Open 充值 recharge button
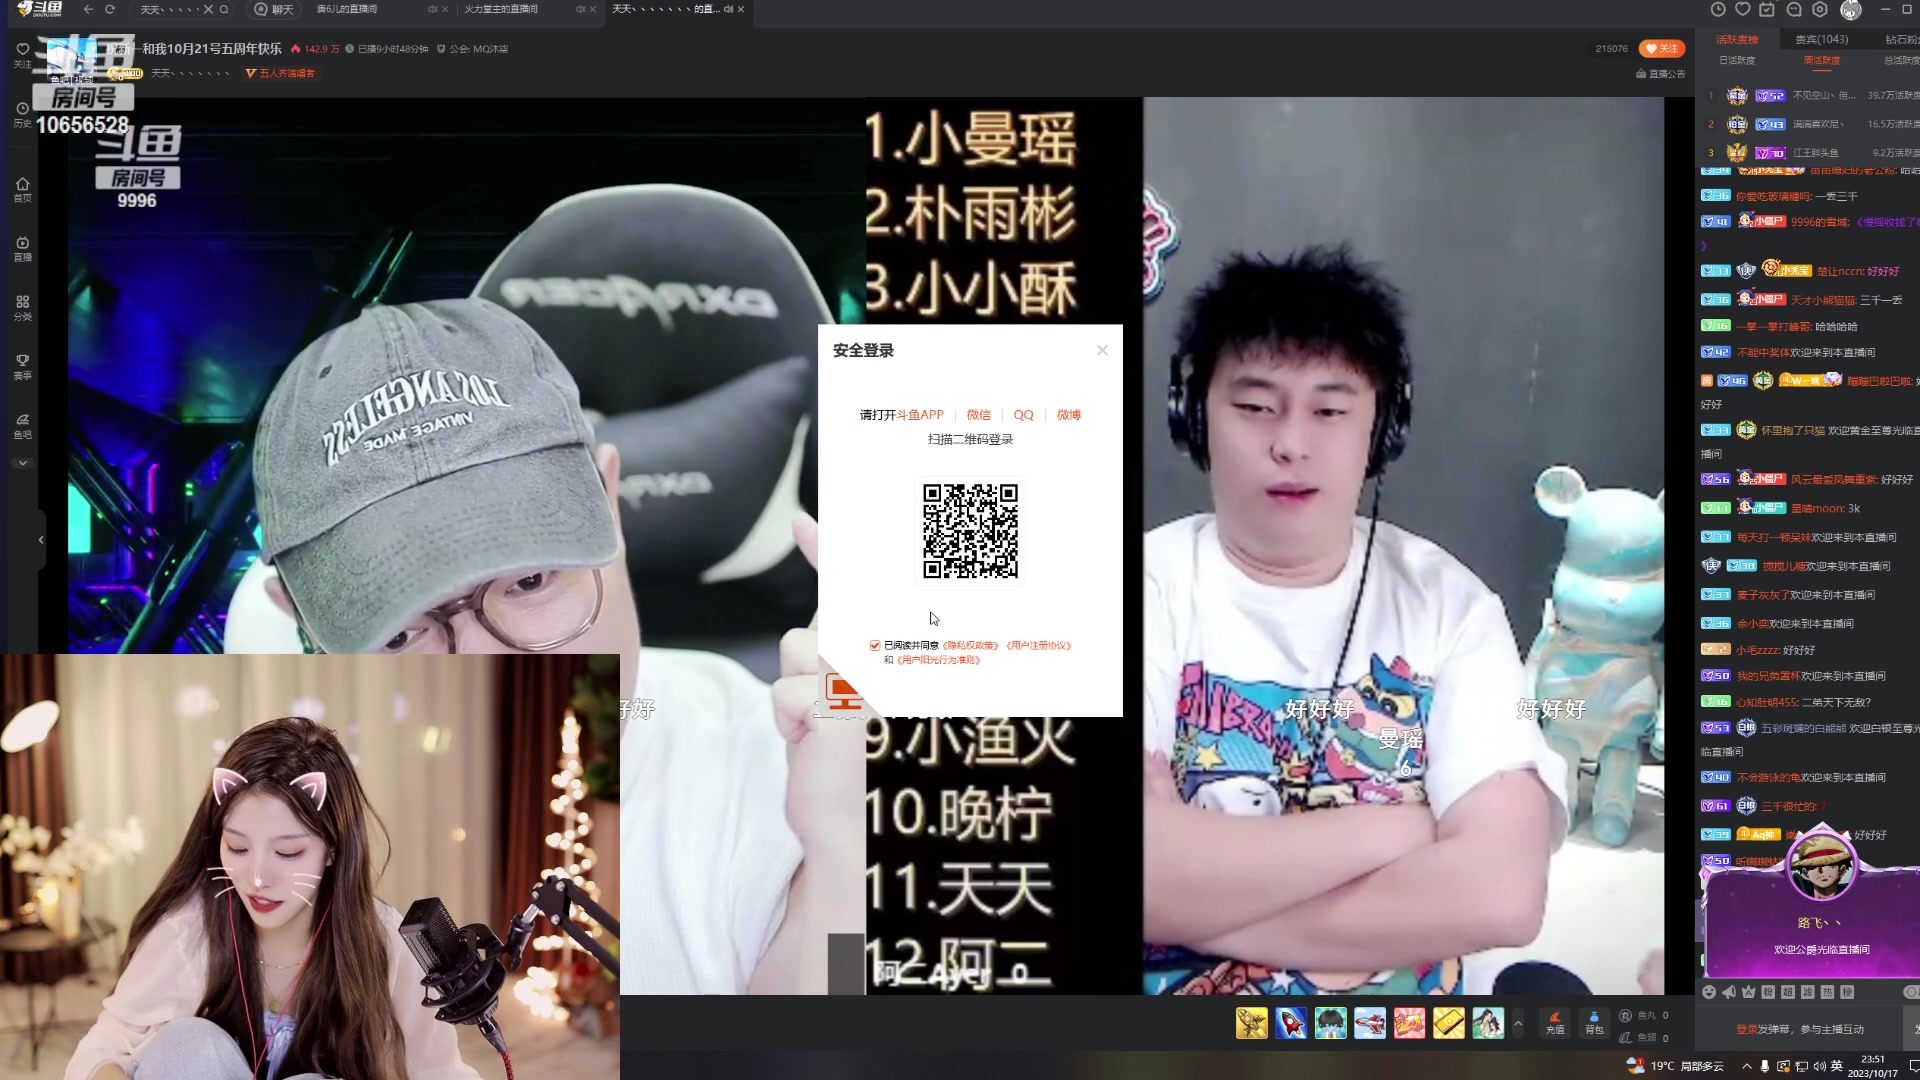Image resolution: width=1920 pixels, height=1080 pixels. click(1555, 1023)
